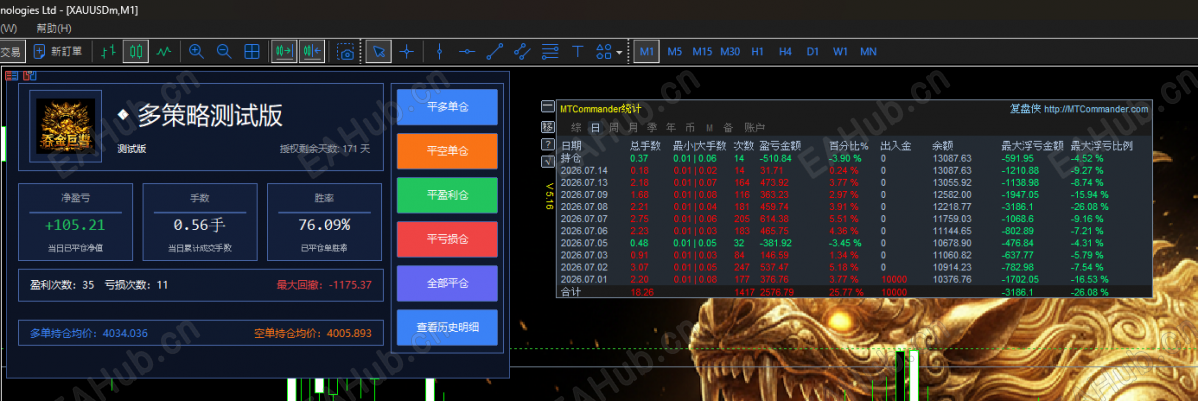Open a New Order (新訂單)

[58, 51]
